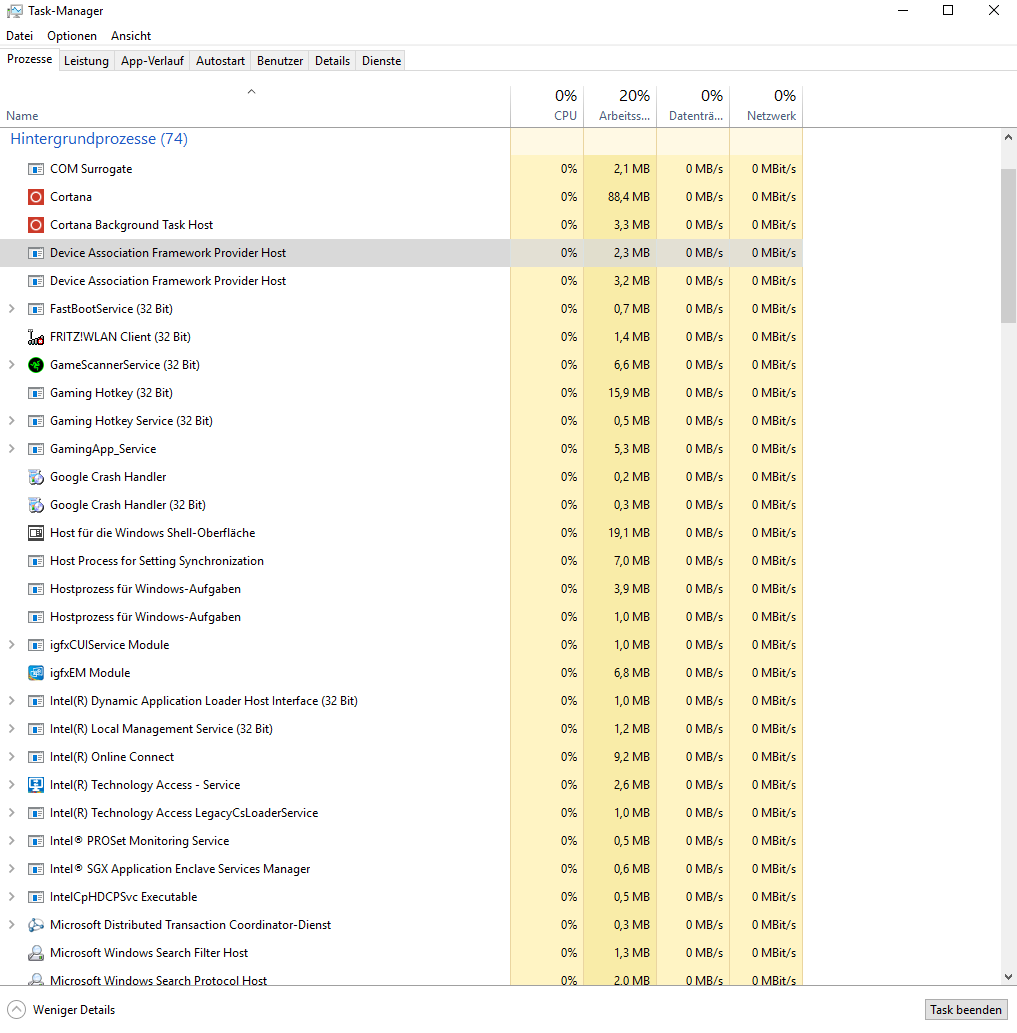Sort by the Datenträger column header
Image resolution: width=1017 pixels, height=1033 pixels.
694,105
